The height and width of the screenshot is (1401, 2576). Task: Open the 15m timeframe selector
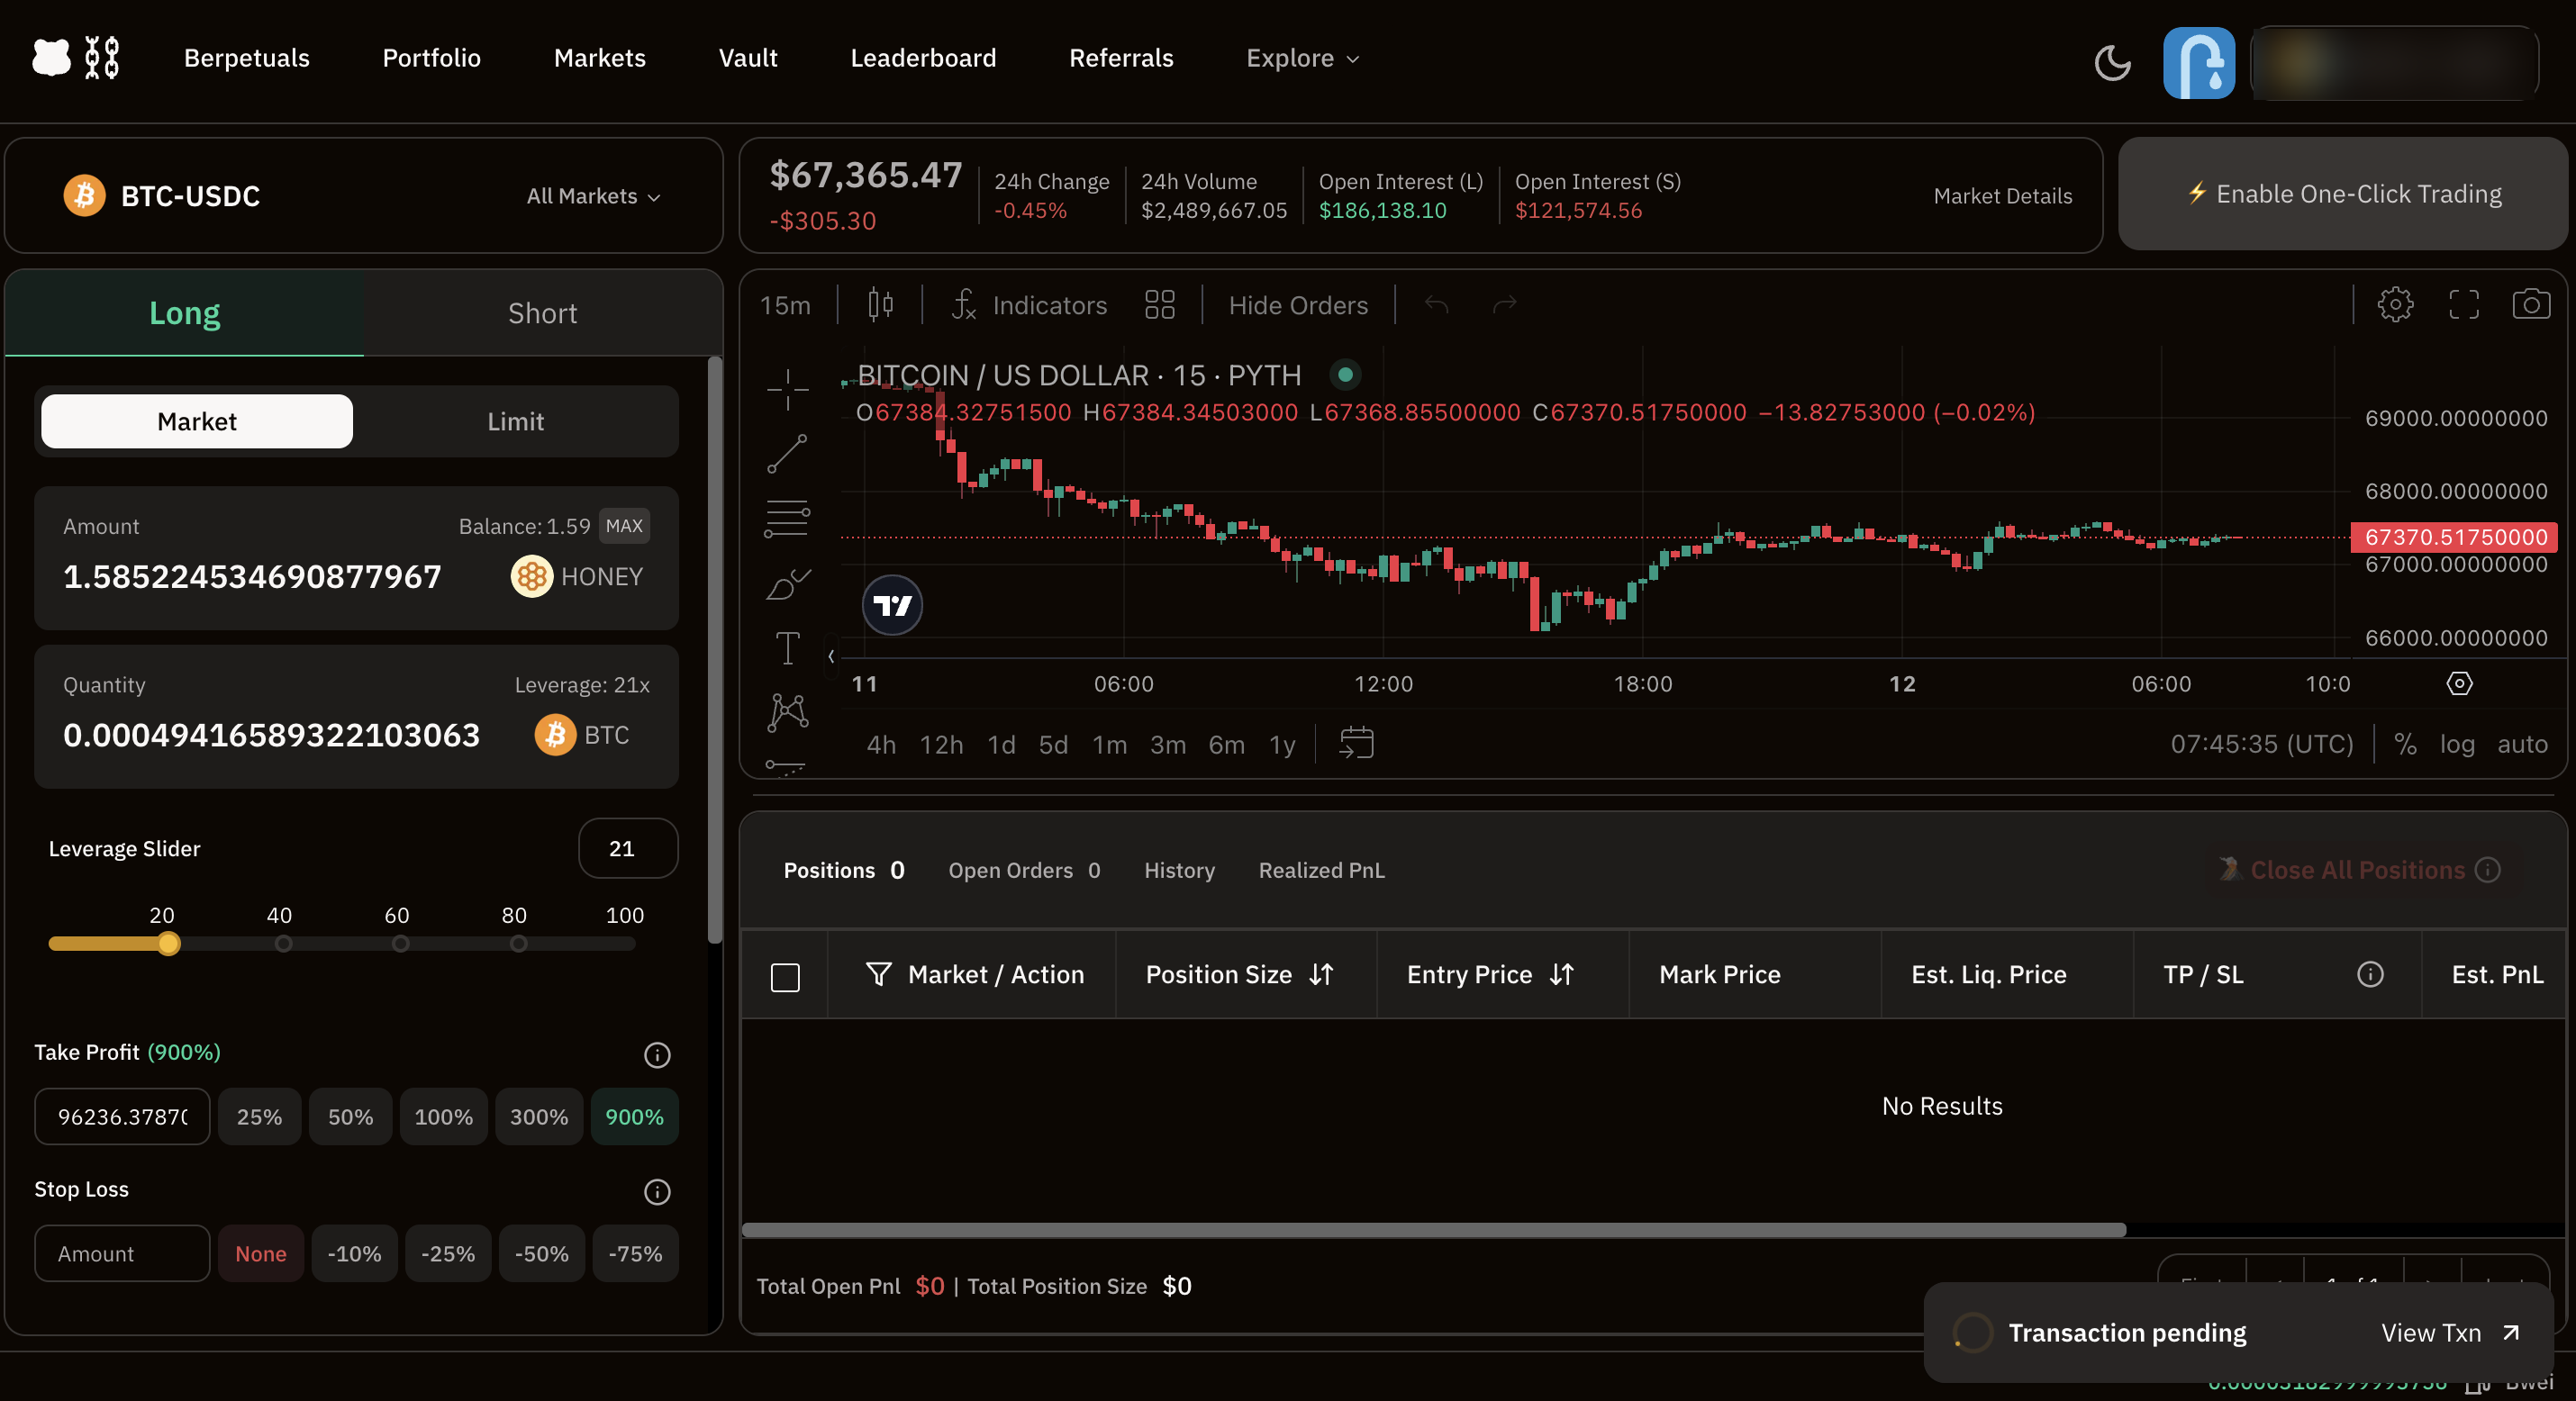click(x=785, y=305)
